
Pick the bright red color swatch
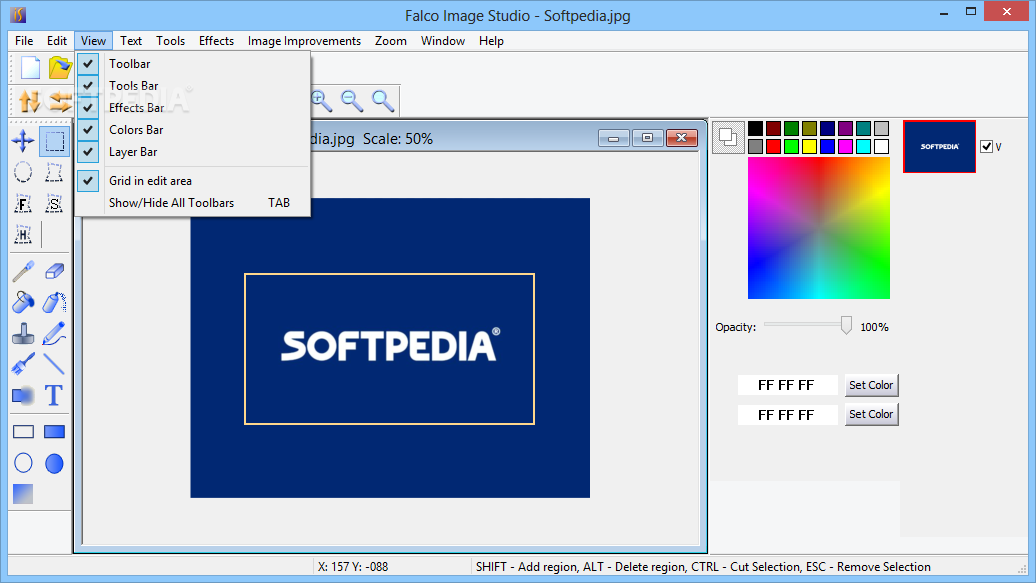pos(773,146)
